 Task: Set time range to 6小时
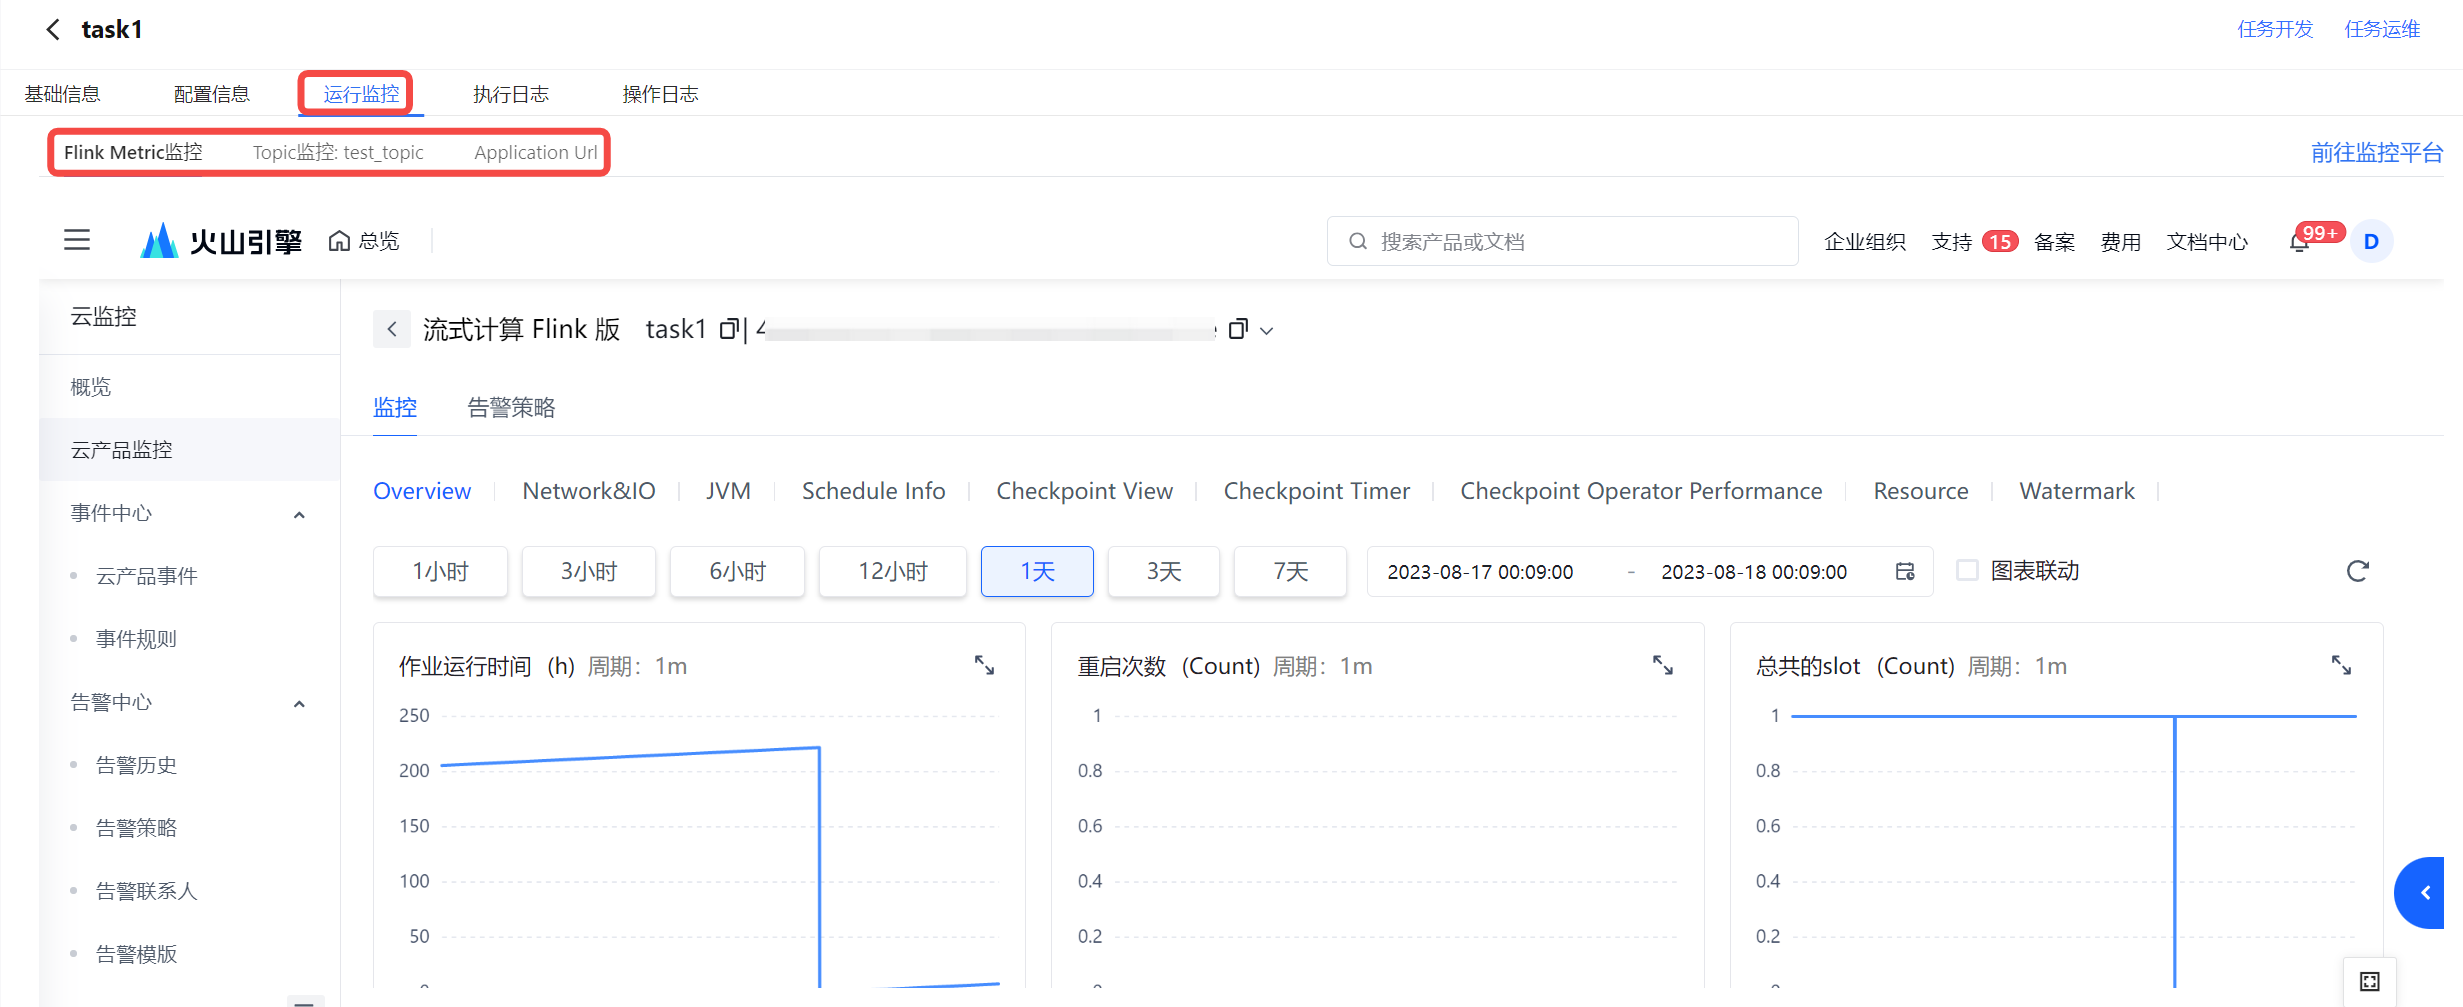pos(737,571)
